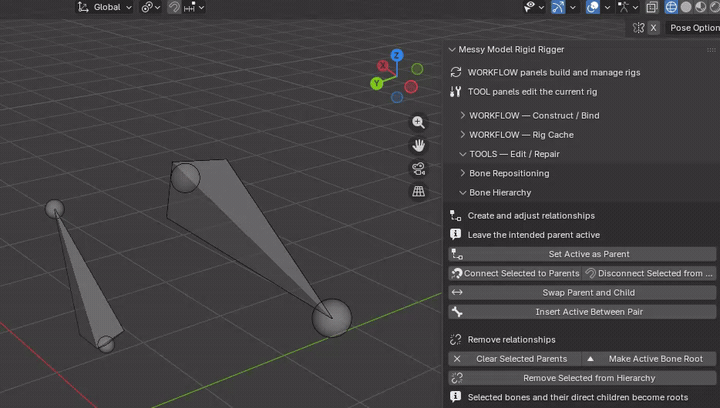Image resolution: width=720 pixels, height=408 pixels.
Task: Click the 'Create and adjust relationships' label
Action: pyautogui.click(x=531, y=216)
